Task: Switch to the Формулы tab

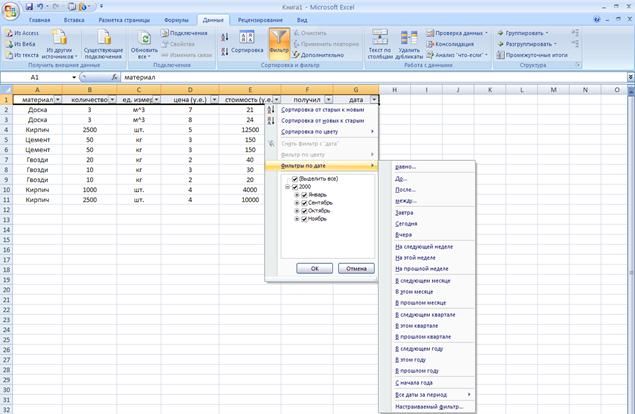Action: pos(176,20)
